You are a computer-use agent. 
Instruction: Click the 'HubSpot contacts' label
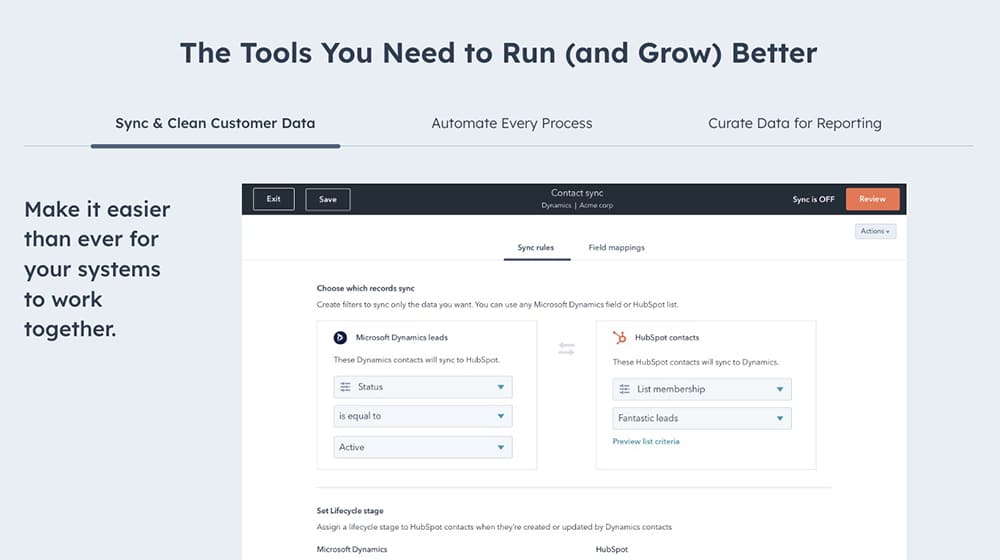click(667, 337)
